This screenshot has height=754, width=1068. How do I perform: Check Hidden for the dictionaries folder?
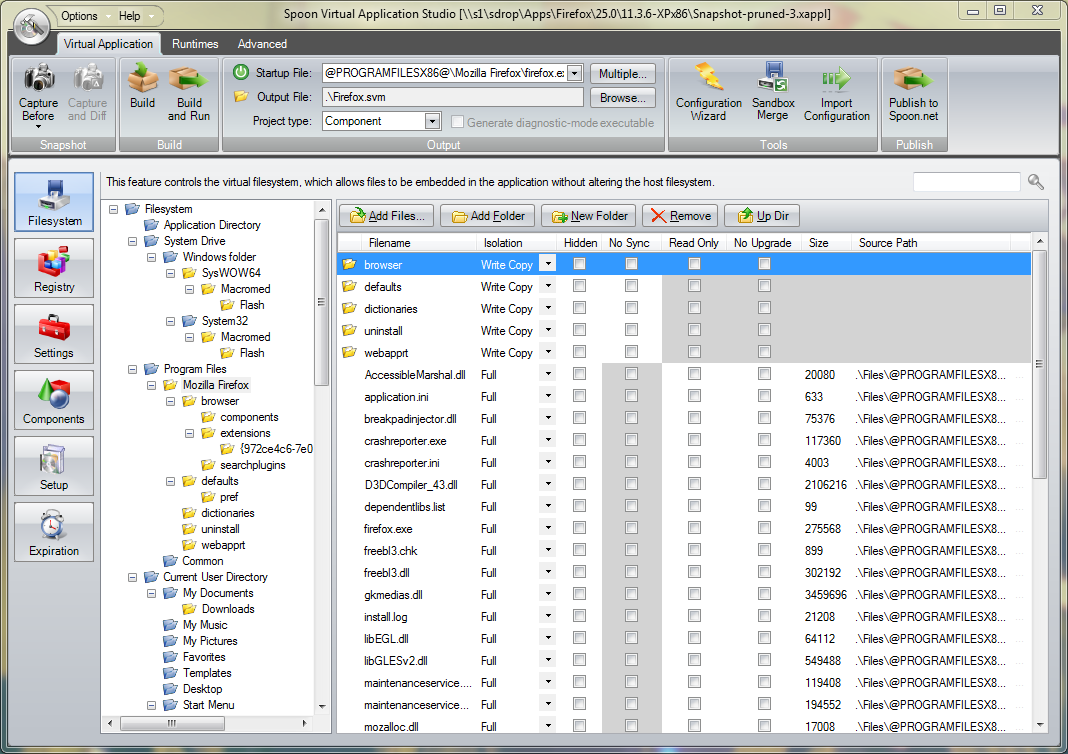(580, 308)
